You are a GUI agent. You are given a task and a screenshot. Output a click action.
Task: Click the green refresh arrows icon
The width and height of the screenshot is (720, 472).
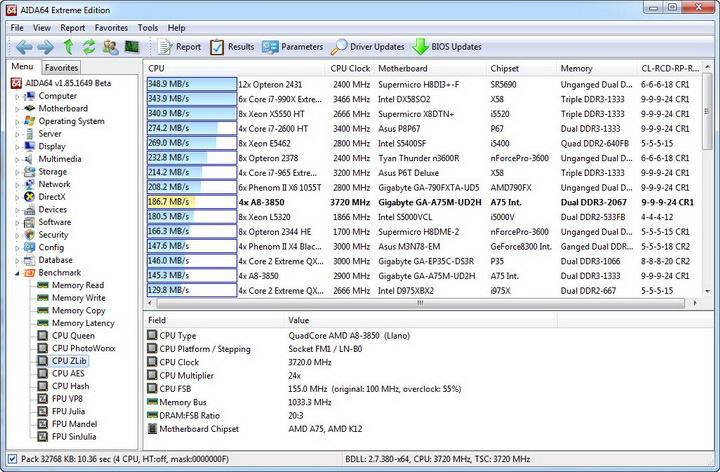tap(89, 47)
